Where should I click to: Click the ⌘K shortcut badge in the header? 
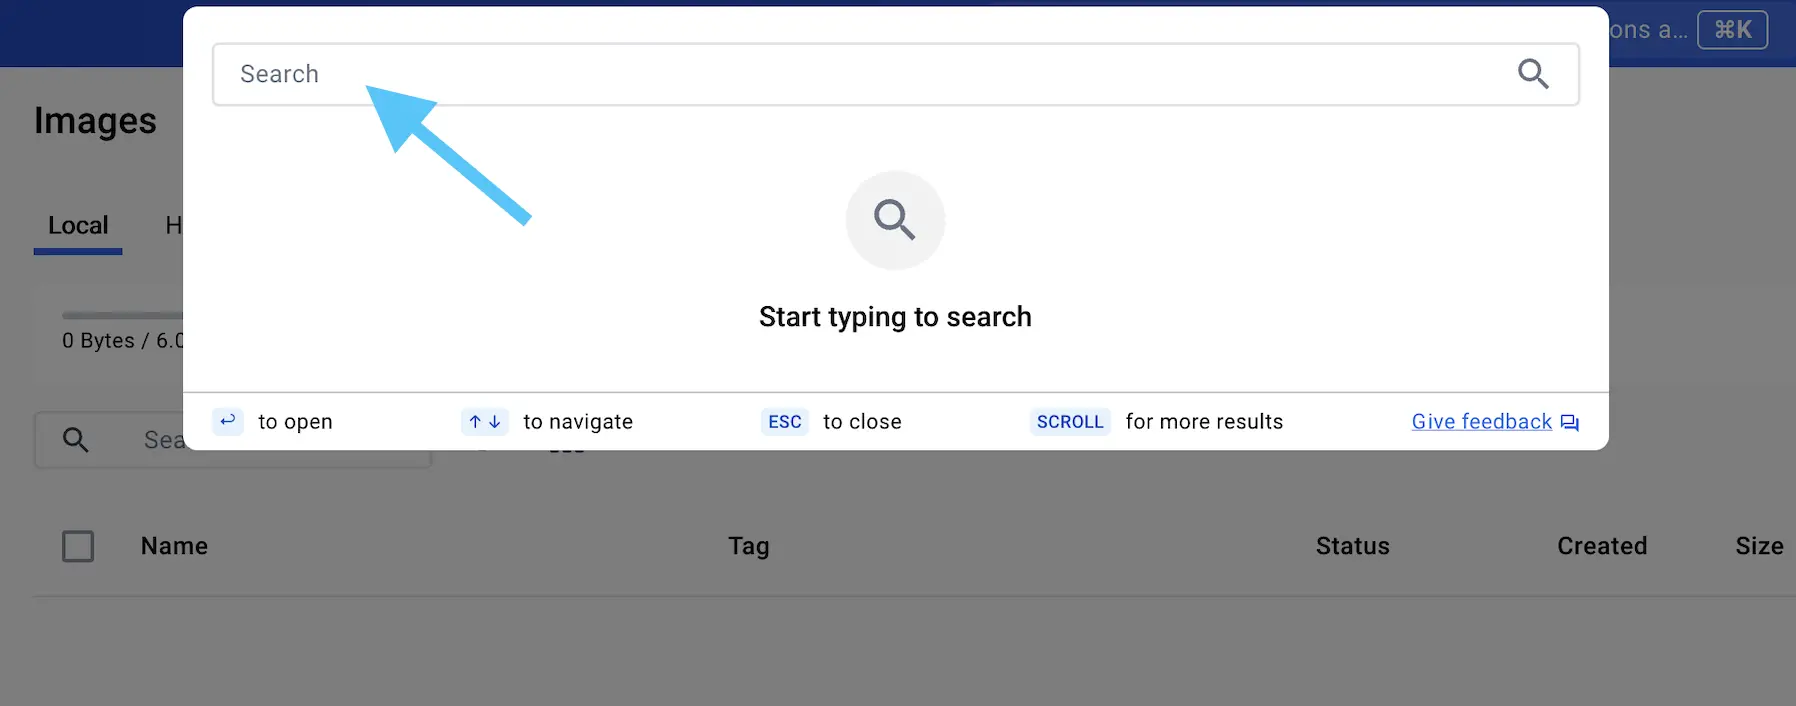tap(1733, 30)
